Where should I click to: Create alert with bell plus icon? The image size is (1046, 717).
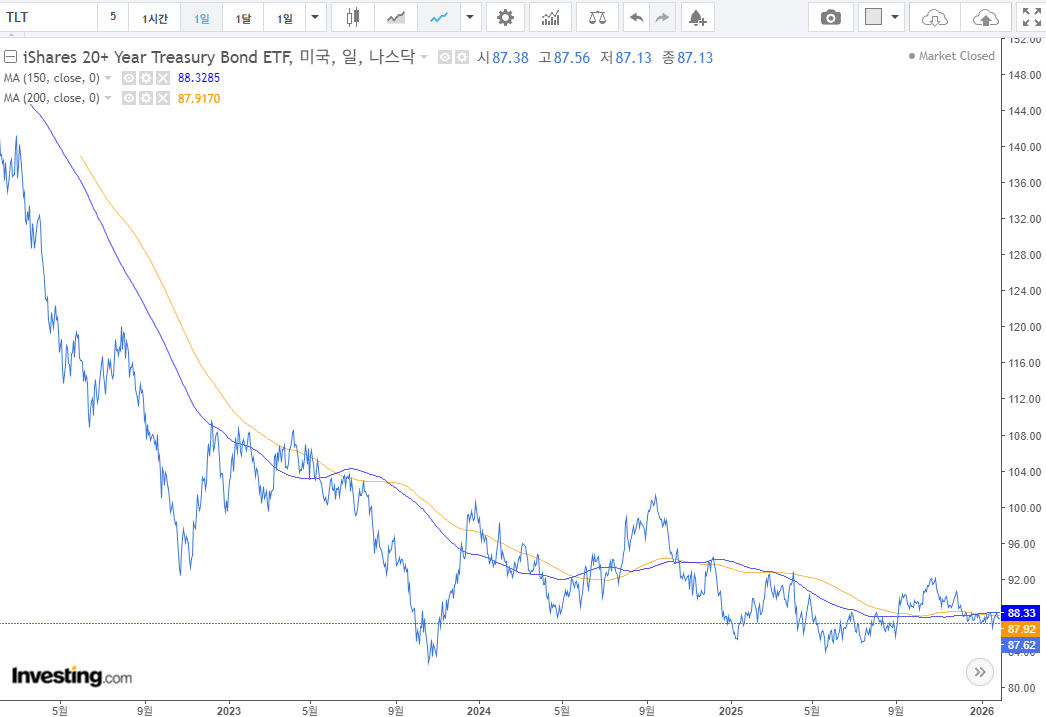point(698,17)
